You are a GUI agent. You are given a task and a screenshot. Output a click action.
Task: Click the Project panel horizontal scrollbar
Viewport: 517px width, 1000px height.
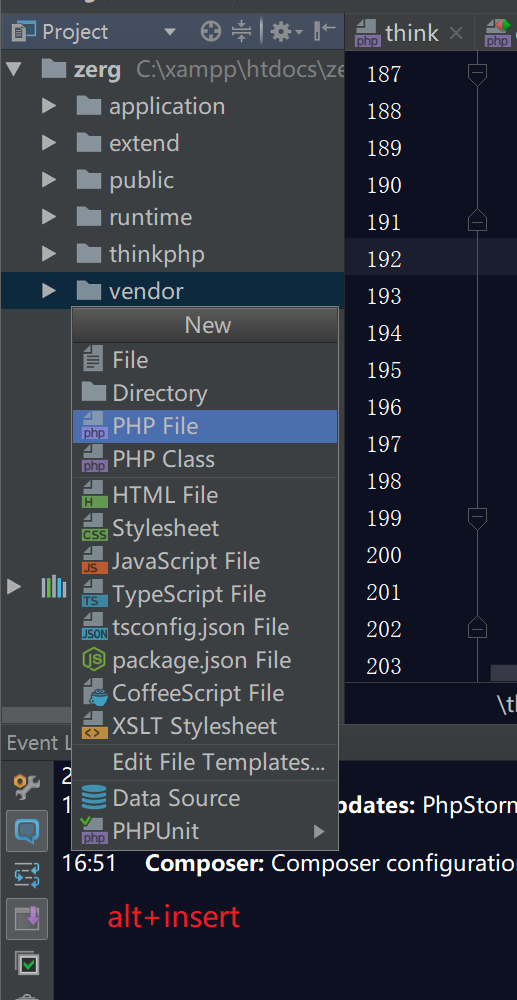(36, 714)
